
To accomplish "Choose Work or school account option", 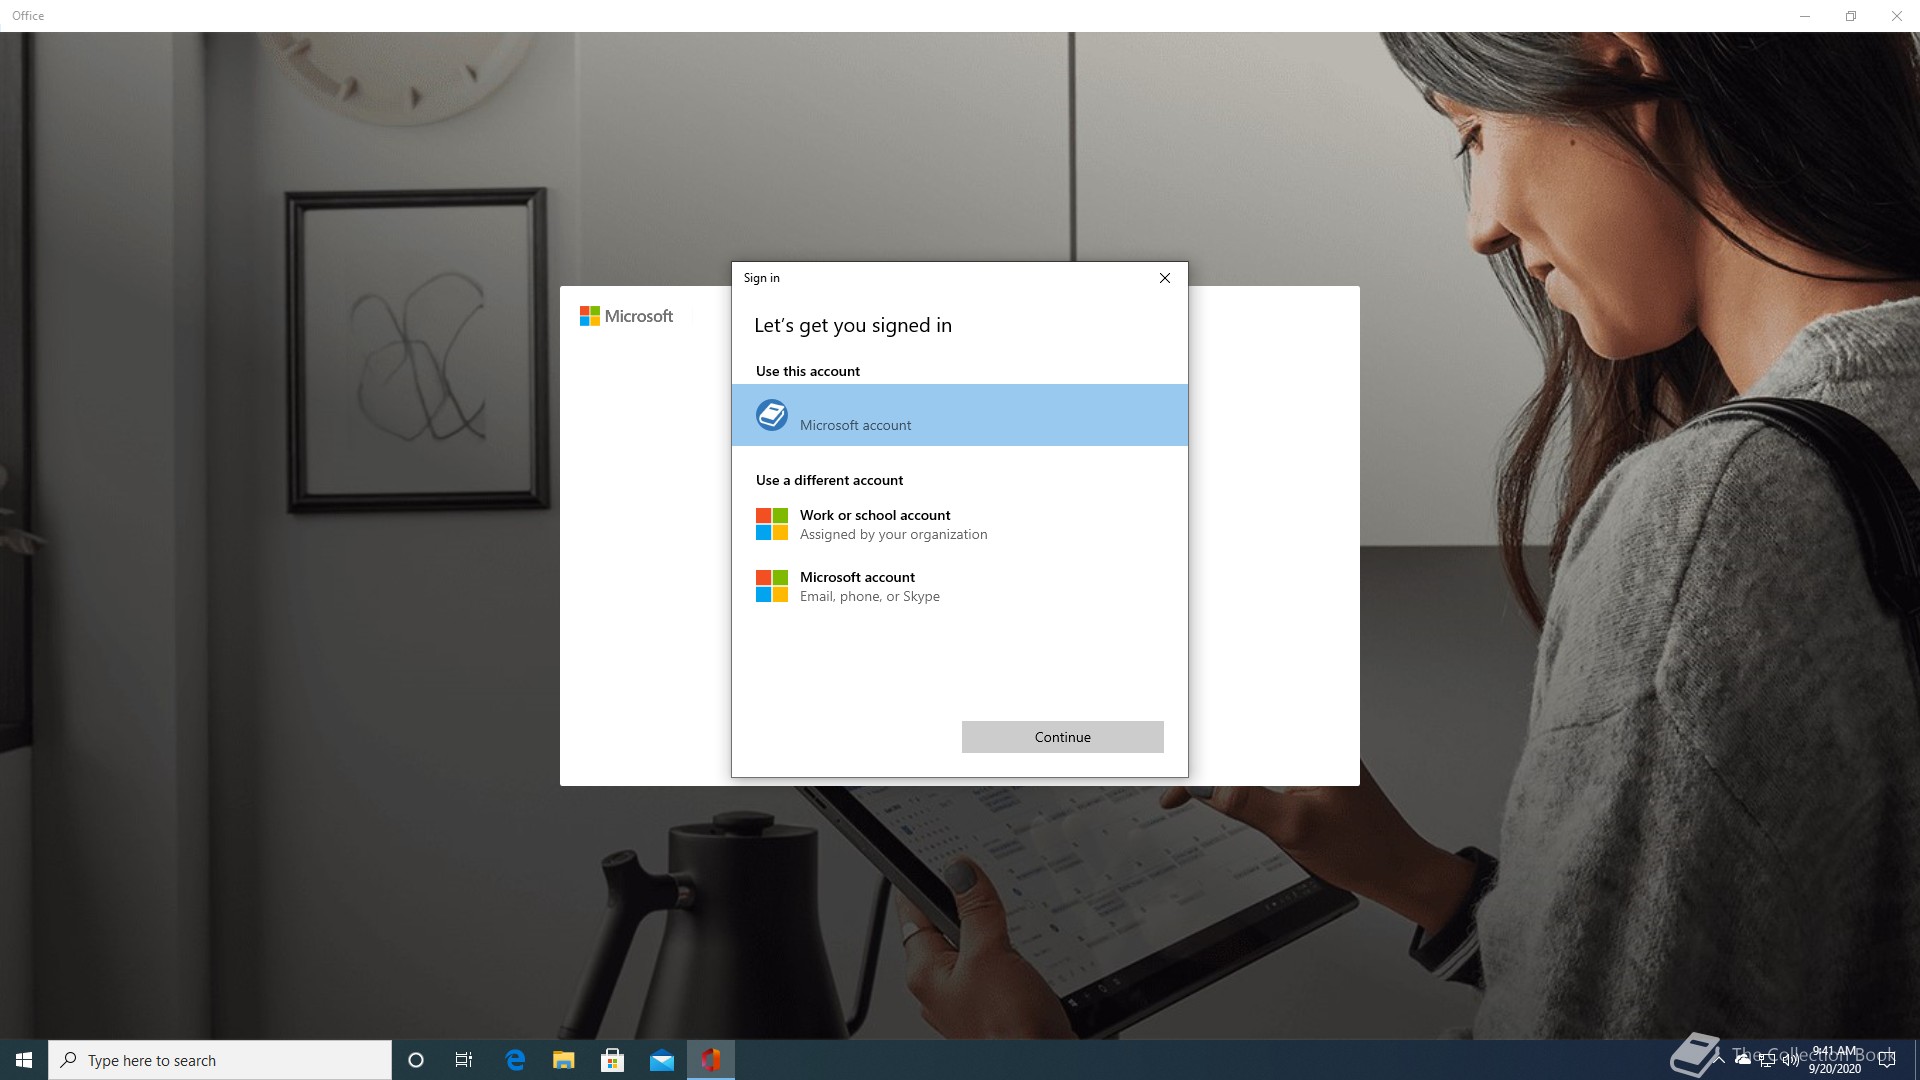I will click(x=875, y=524).
